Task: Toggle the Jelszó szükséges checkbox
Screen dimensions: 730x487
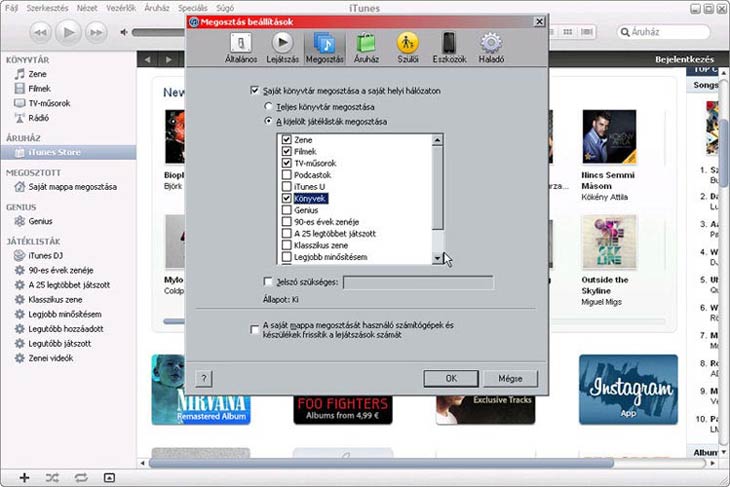Action: [267, 283]
